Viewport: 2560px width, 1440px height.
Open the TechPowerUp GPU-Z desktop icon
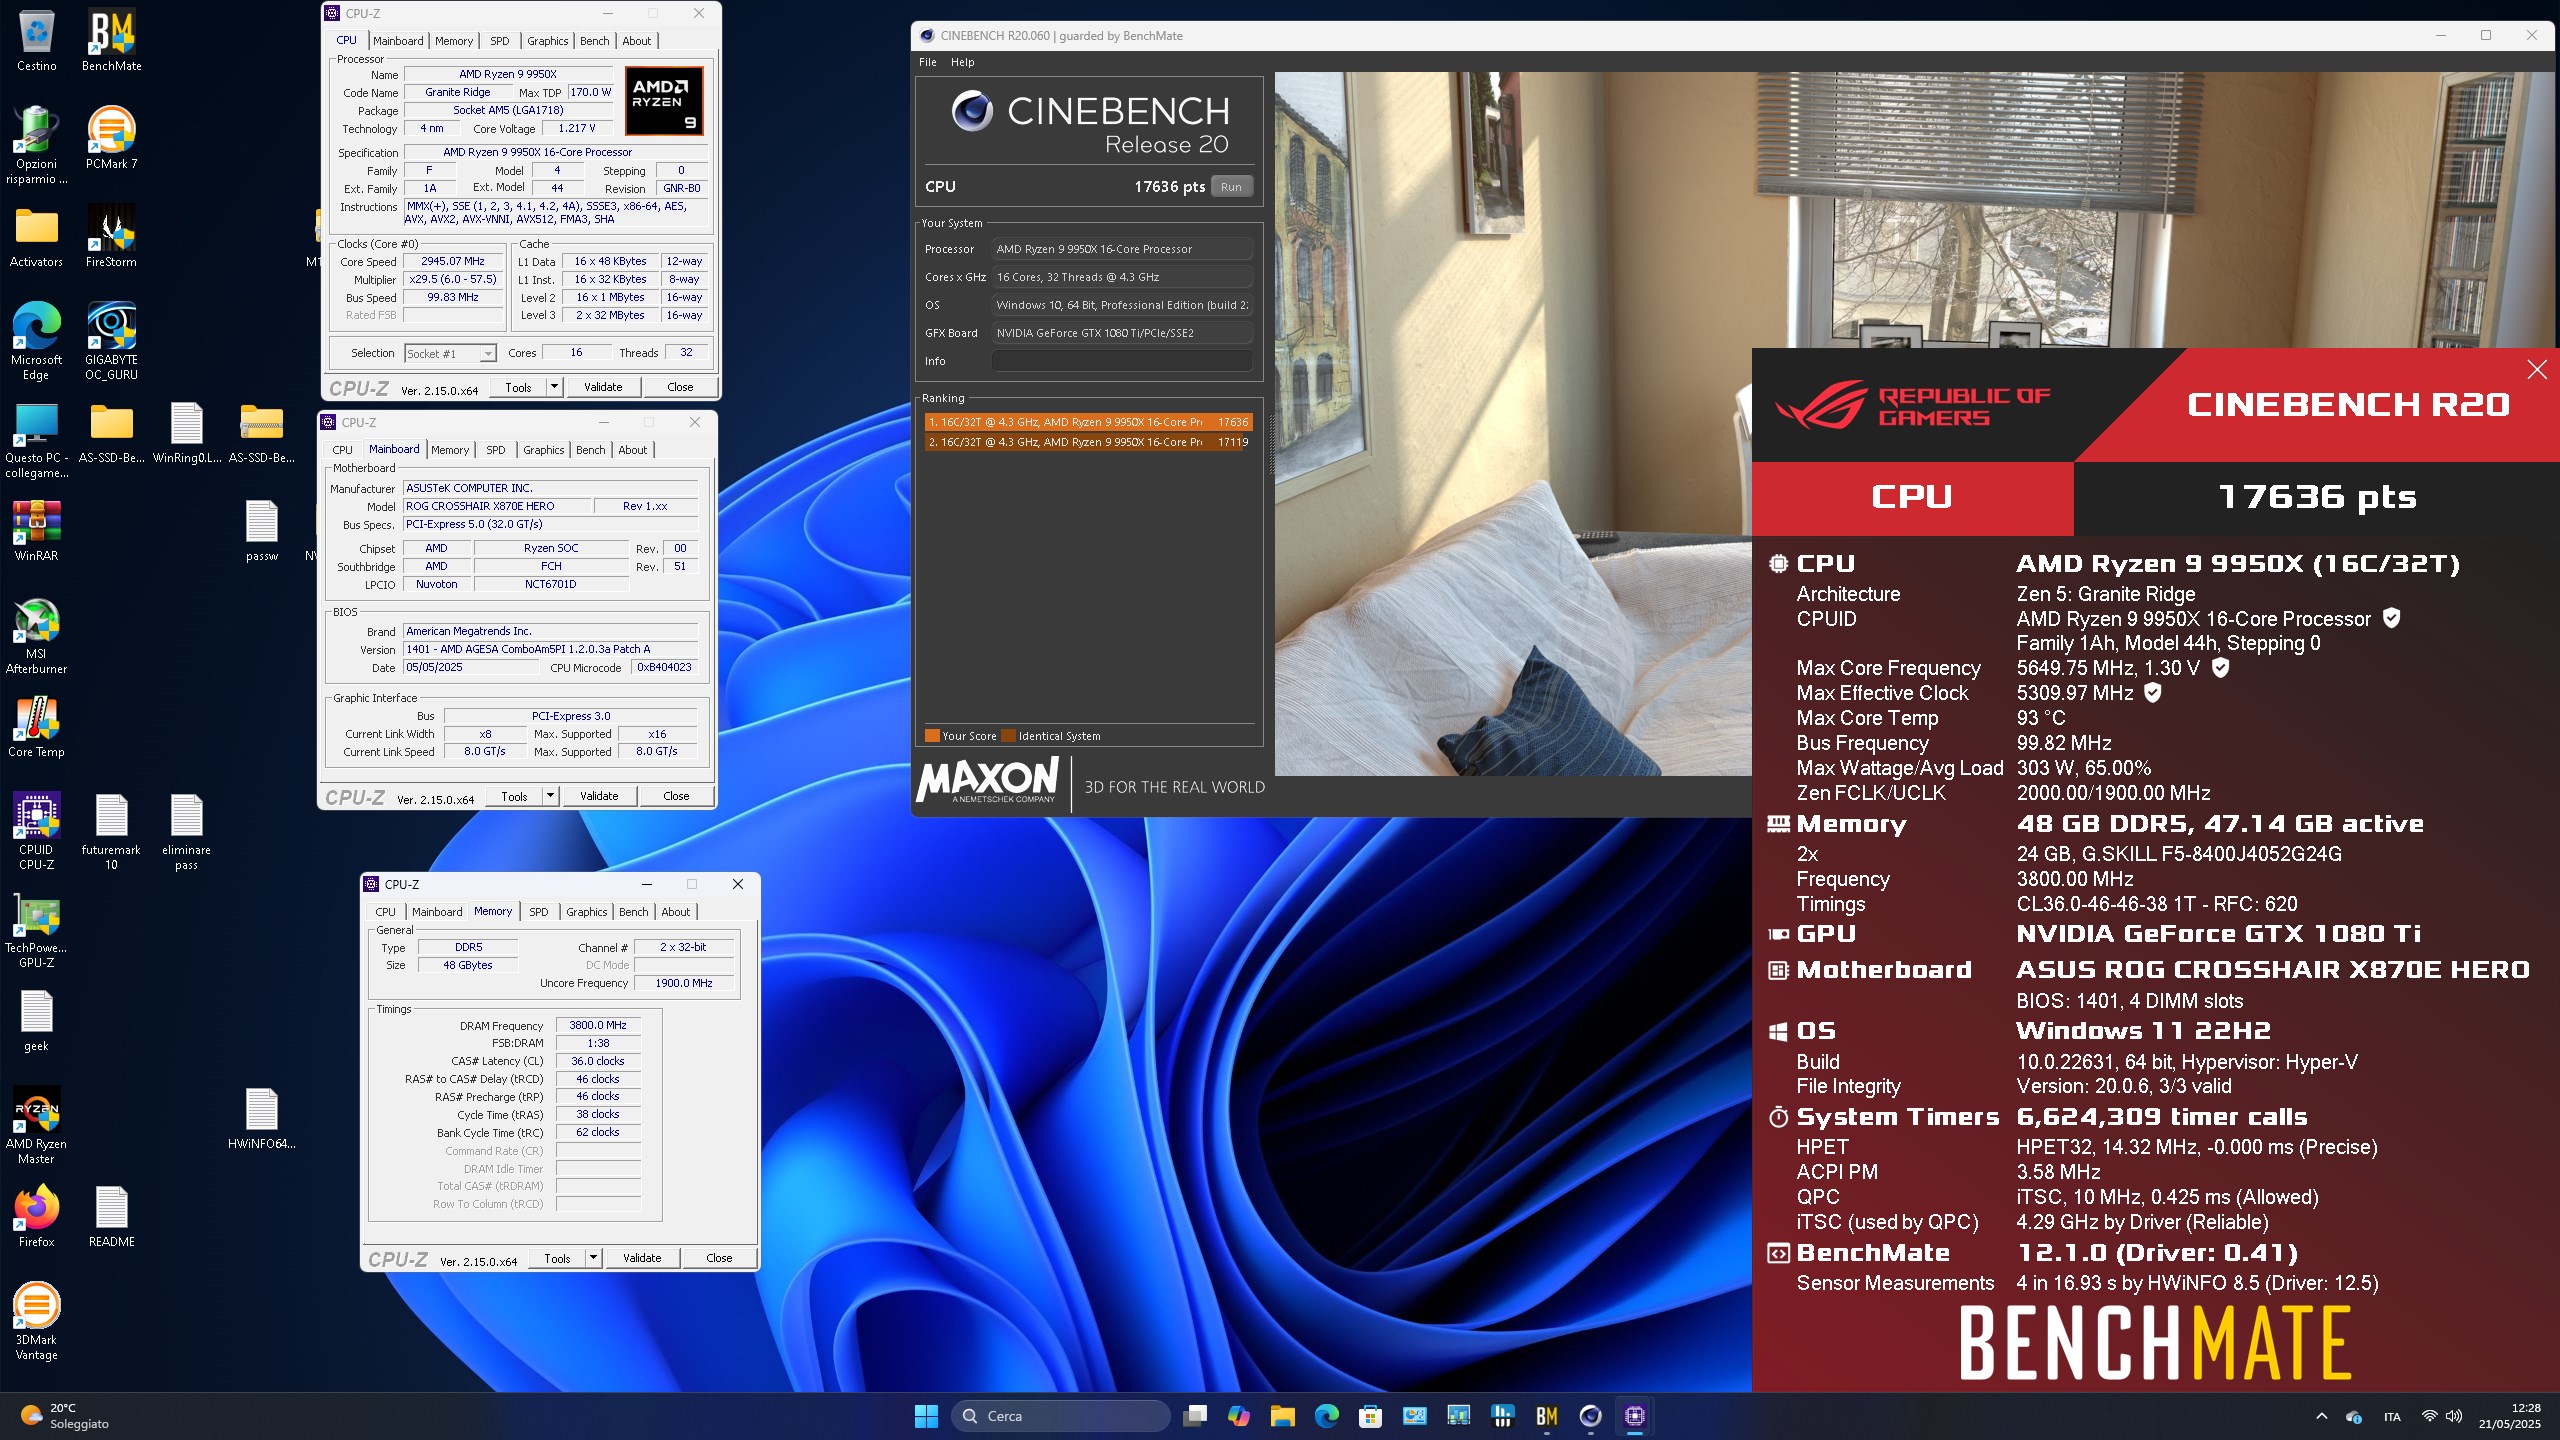(x=36, y=929)
